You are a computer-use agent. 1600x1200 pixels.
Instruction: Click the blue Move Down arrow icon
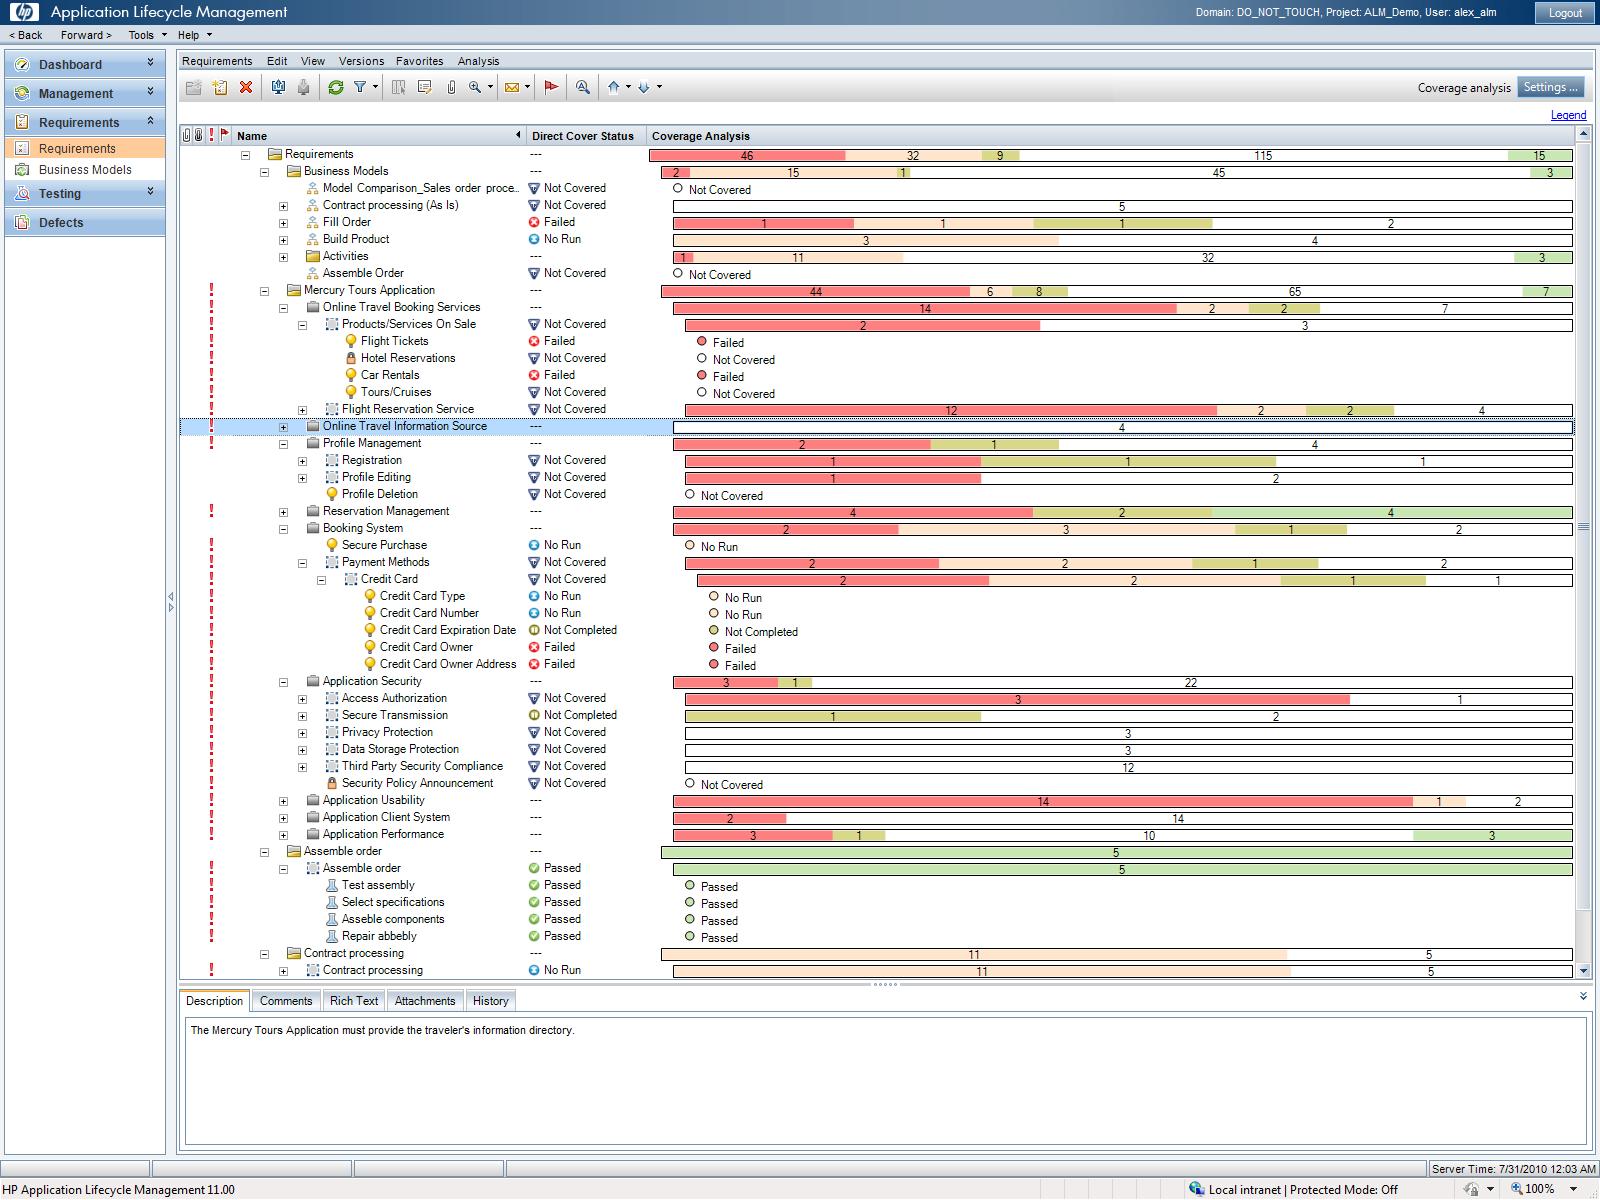(644, 88)
